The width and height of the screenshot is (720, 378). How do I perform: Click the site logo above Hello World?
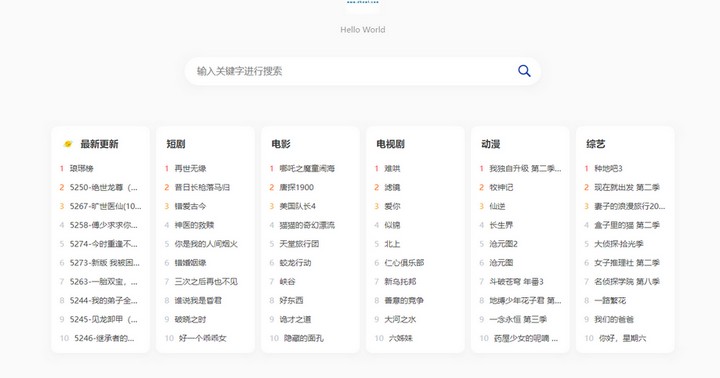click(362, 4)
